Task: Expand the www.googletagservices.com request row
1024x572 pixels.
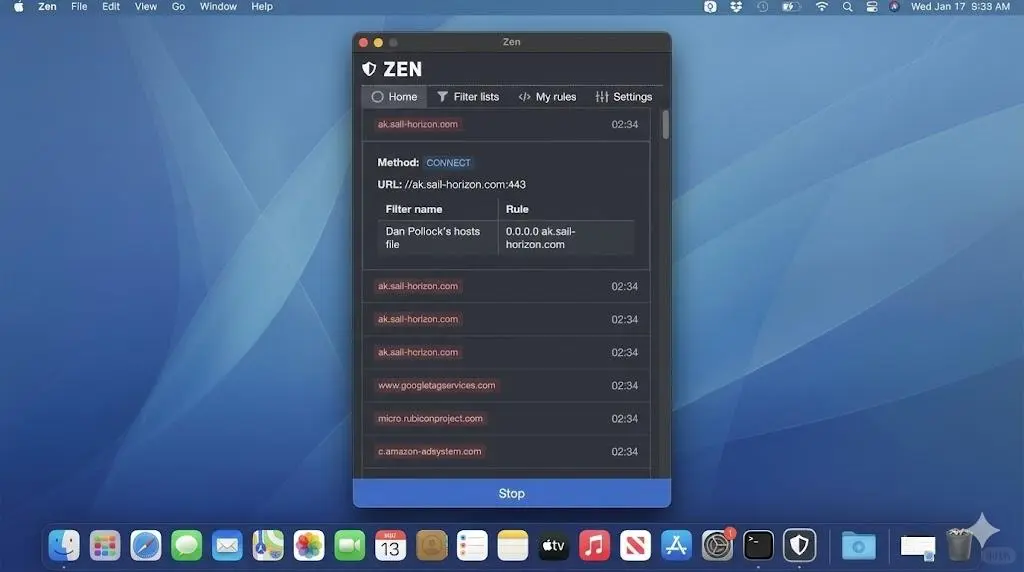Action: 506,385
